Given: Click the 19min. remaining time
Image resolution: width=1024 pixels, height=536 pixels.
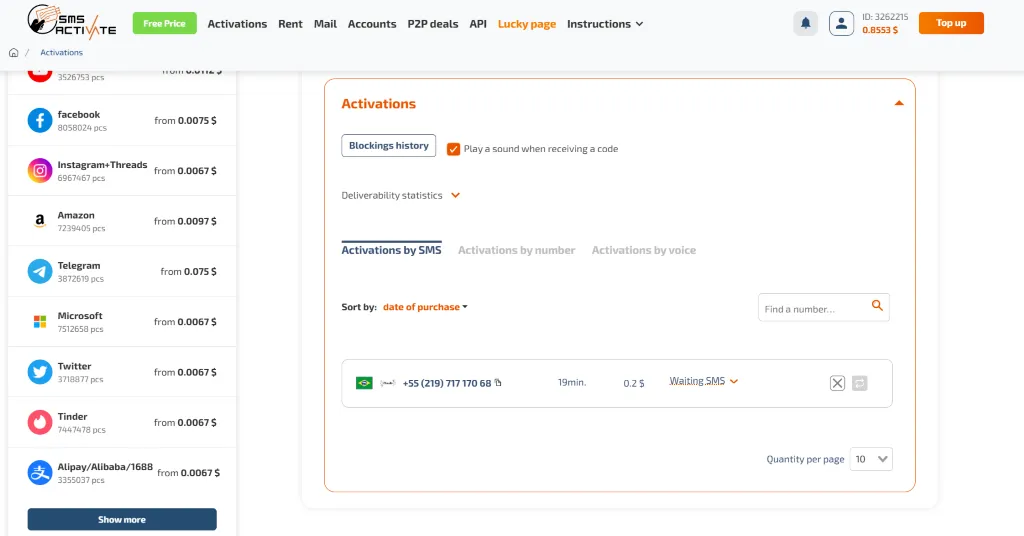Looking at the screenshot, I should click(x=572, y=383).
